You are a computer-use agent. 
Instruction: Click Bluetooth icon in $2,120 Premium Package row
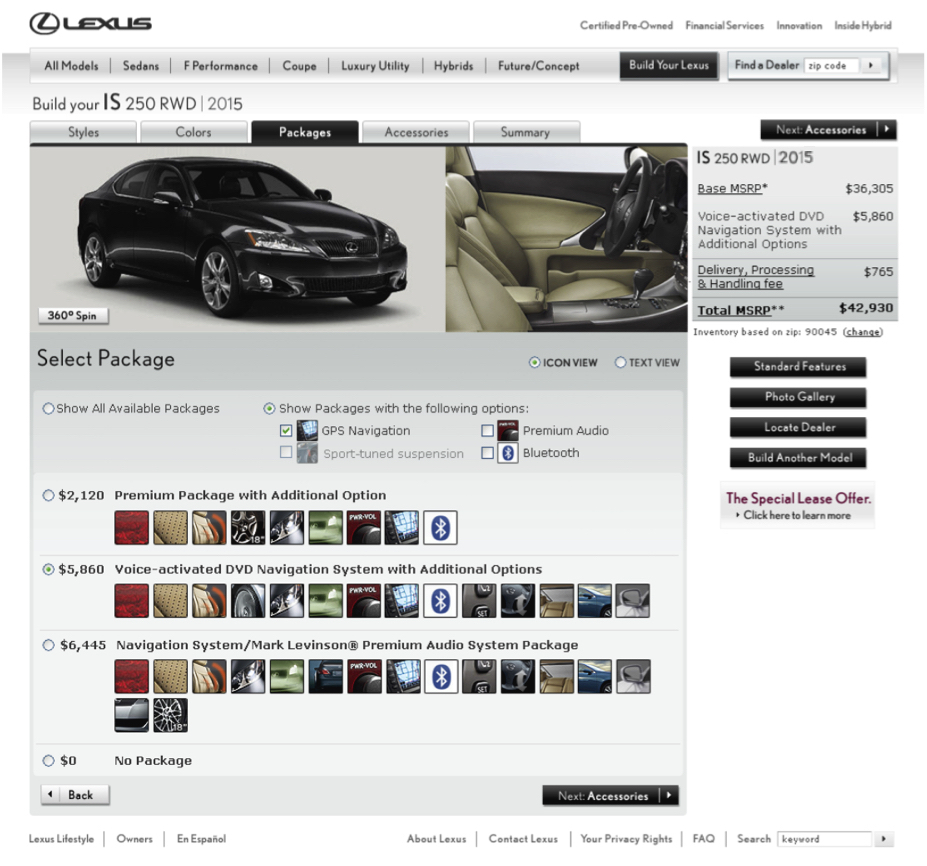[440, 528]
